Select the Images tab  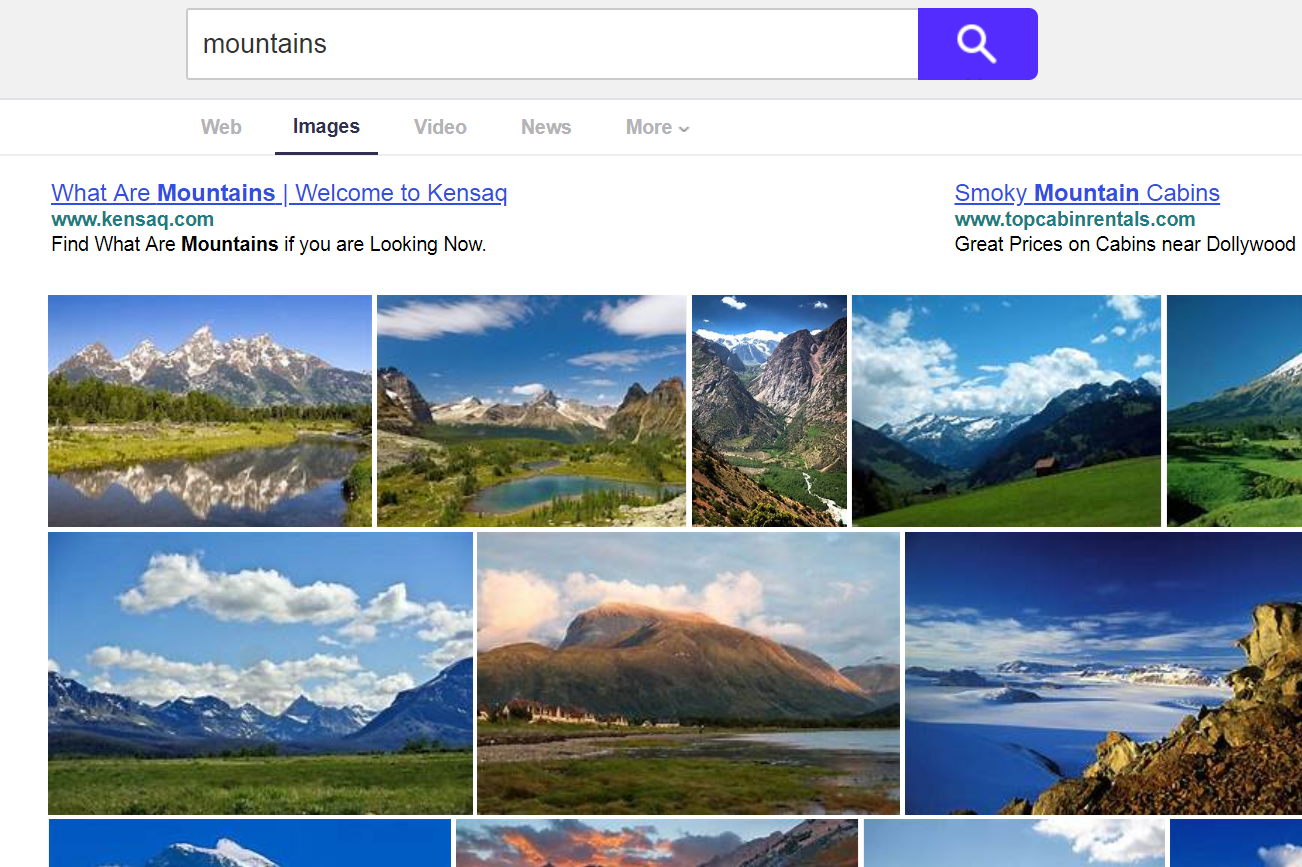[326, 127]
